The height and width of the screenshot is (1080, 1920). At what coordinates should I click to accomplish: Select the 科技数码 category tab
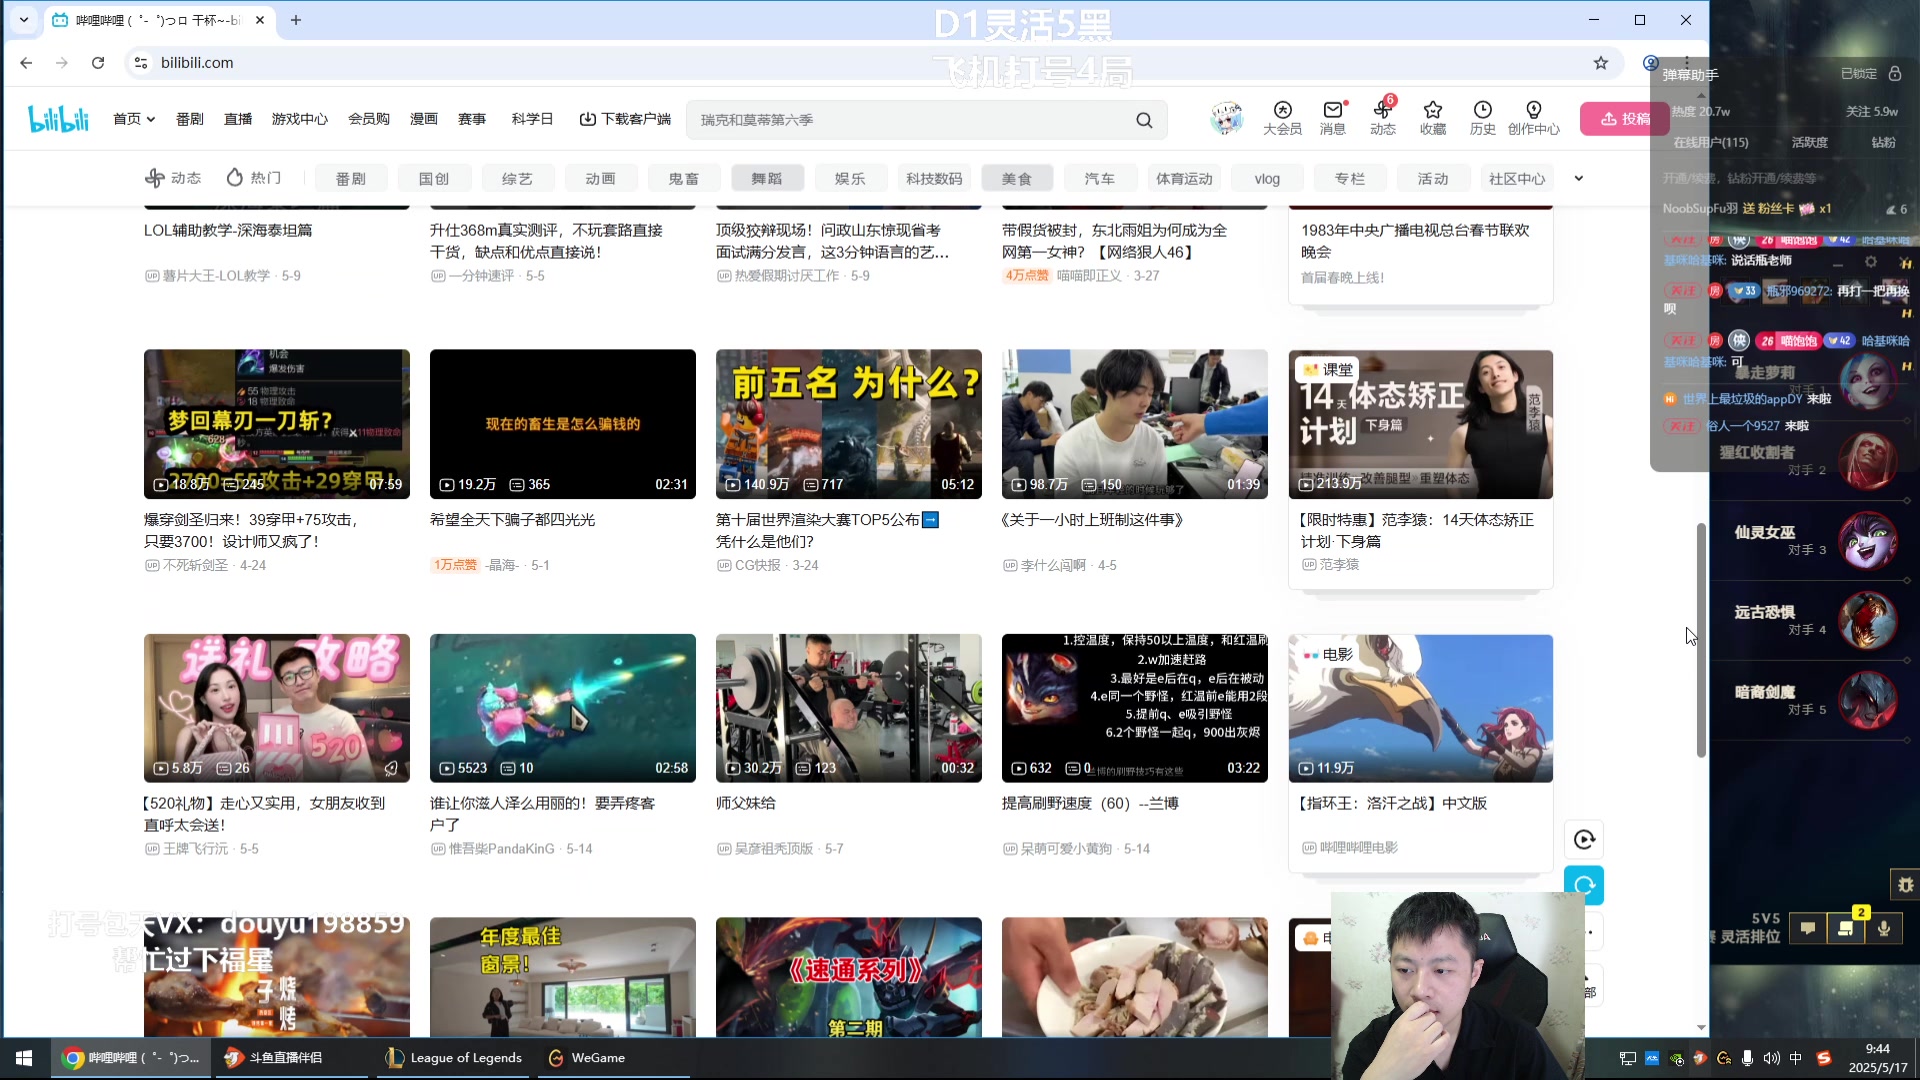point(934,178)
